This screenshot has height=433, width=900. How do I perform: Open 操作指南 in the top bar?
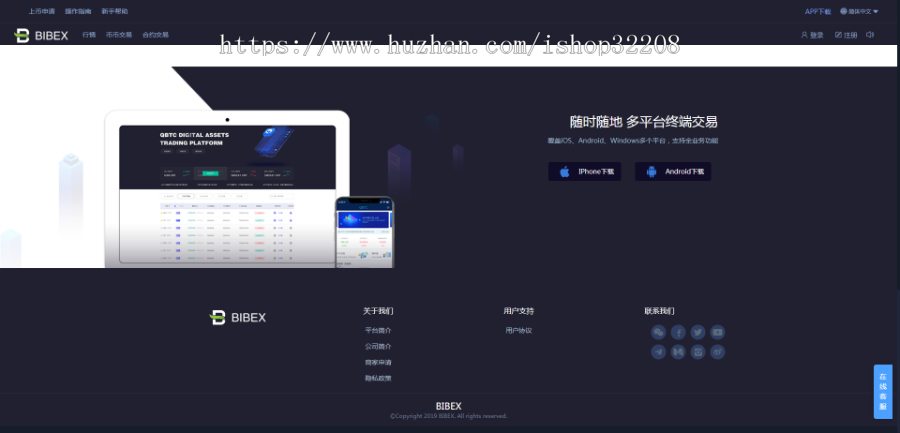[x=78, y=11]
